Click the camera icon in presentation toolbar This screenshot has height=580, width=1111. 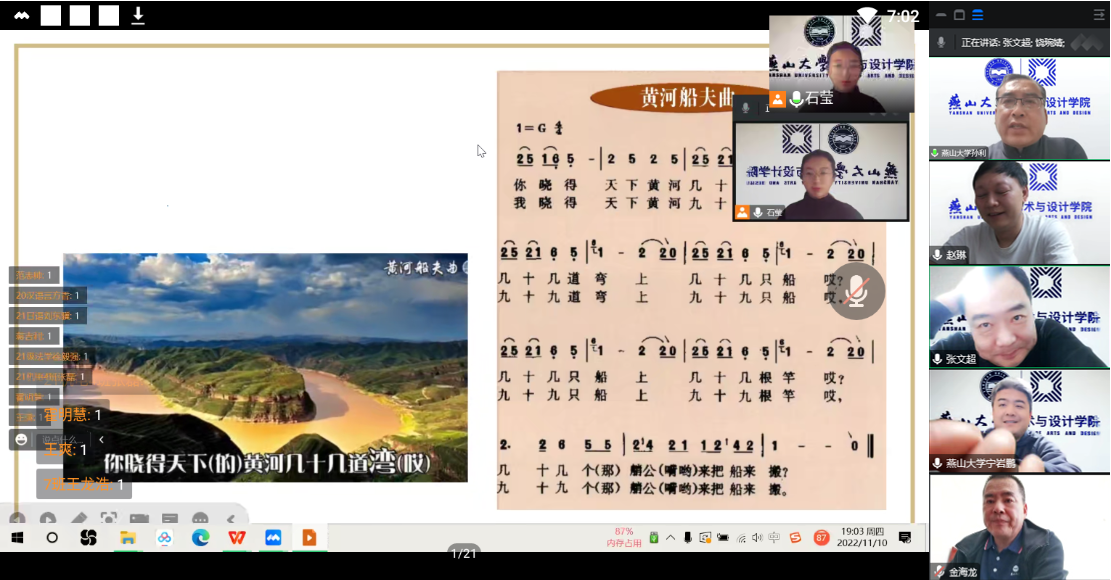(x=139, y=519)
